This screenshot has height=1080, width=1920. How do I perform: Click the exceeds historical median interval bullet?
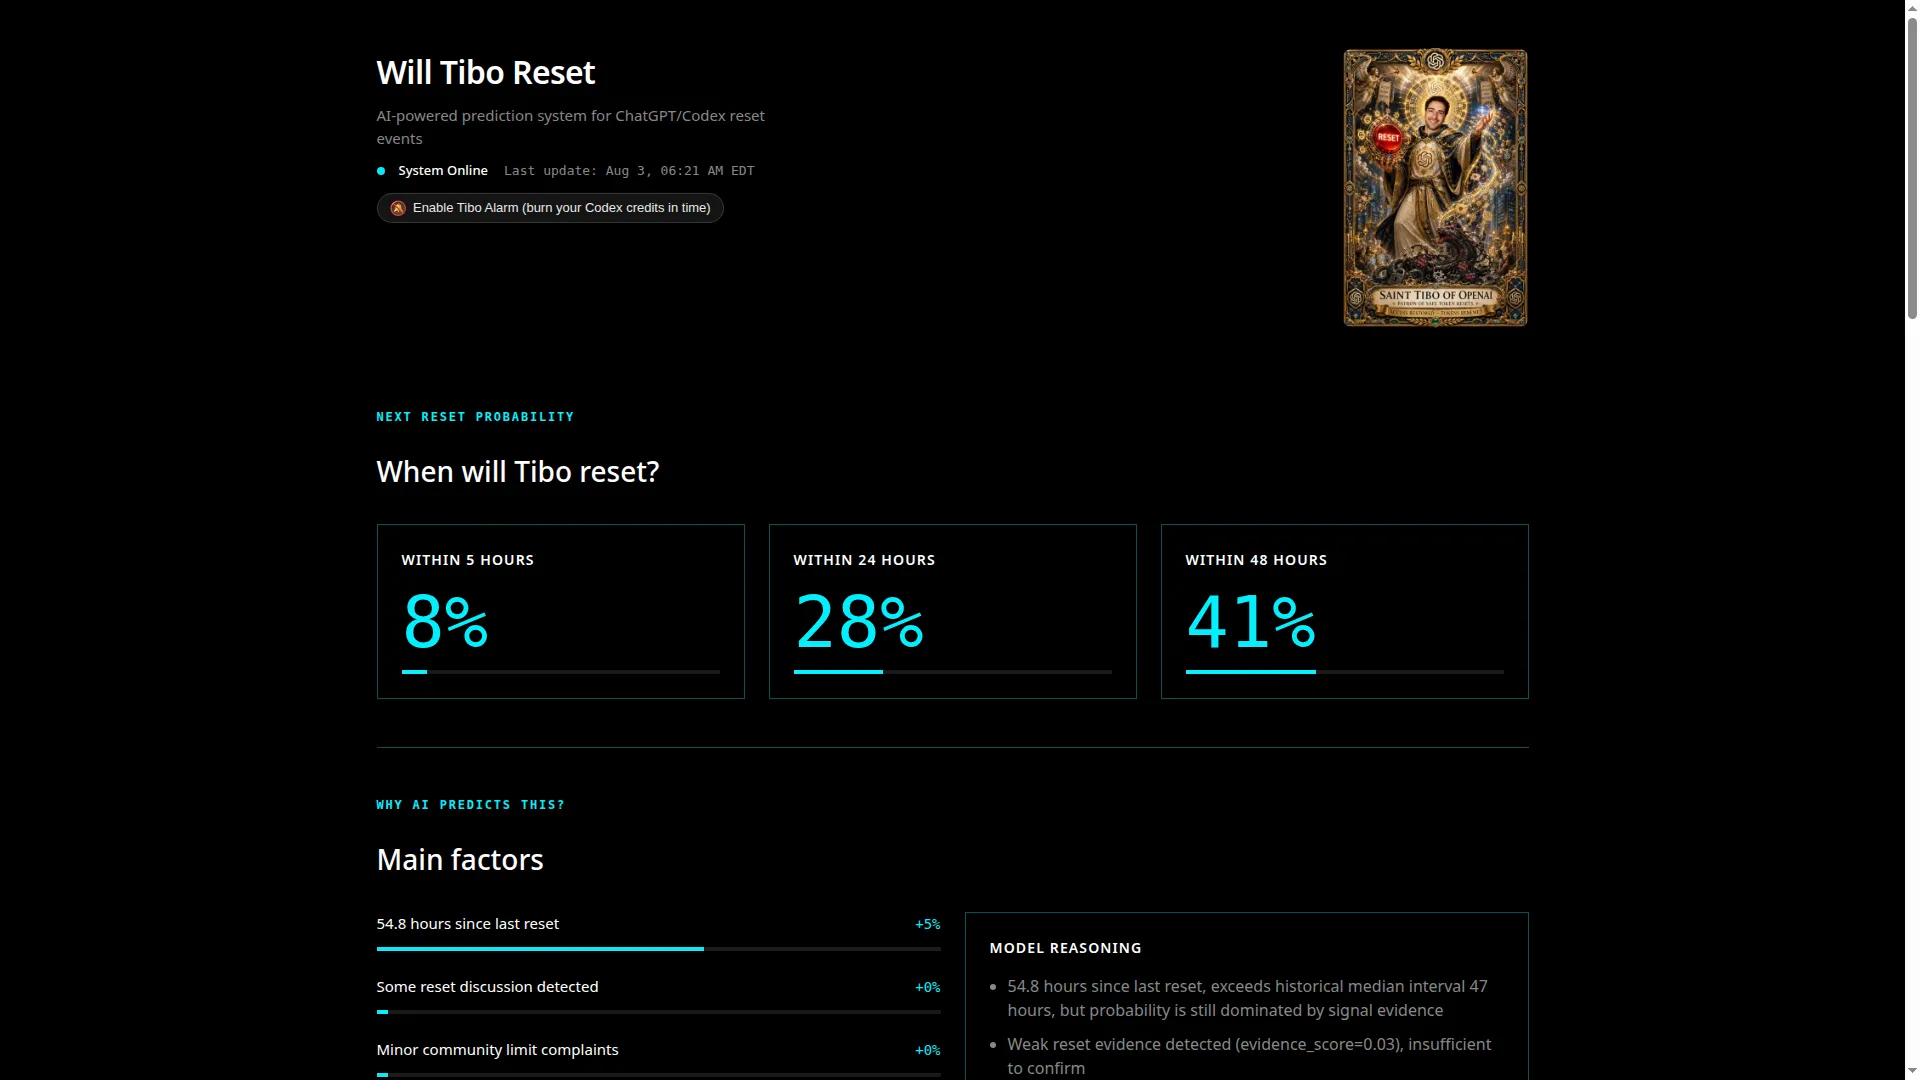click(1248, 998)
